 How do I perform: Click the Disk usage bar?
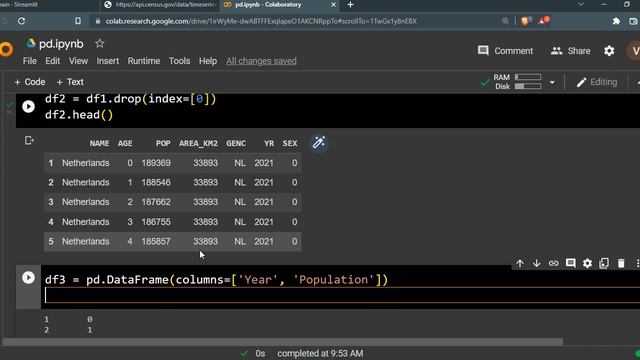click(x=528, y=86)
